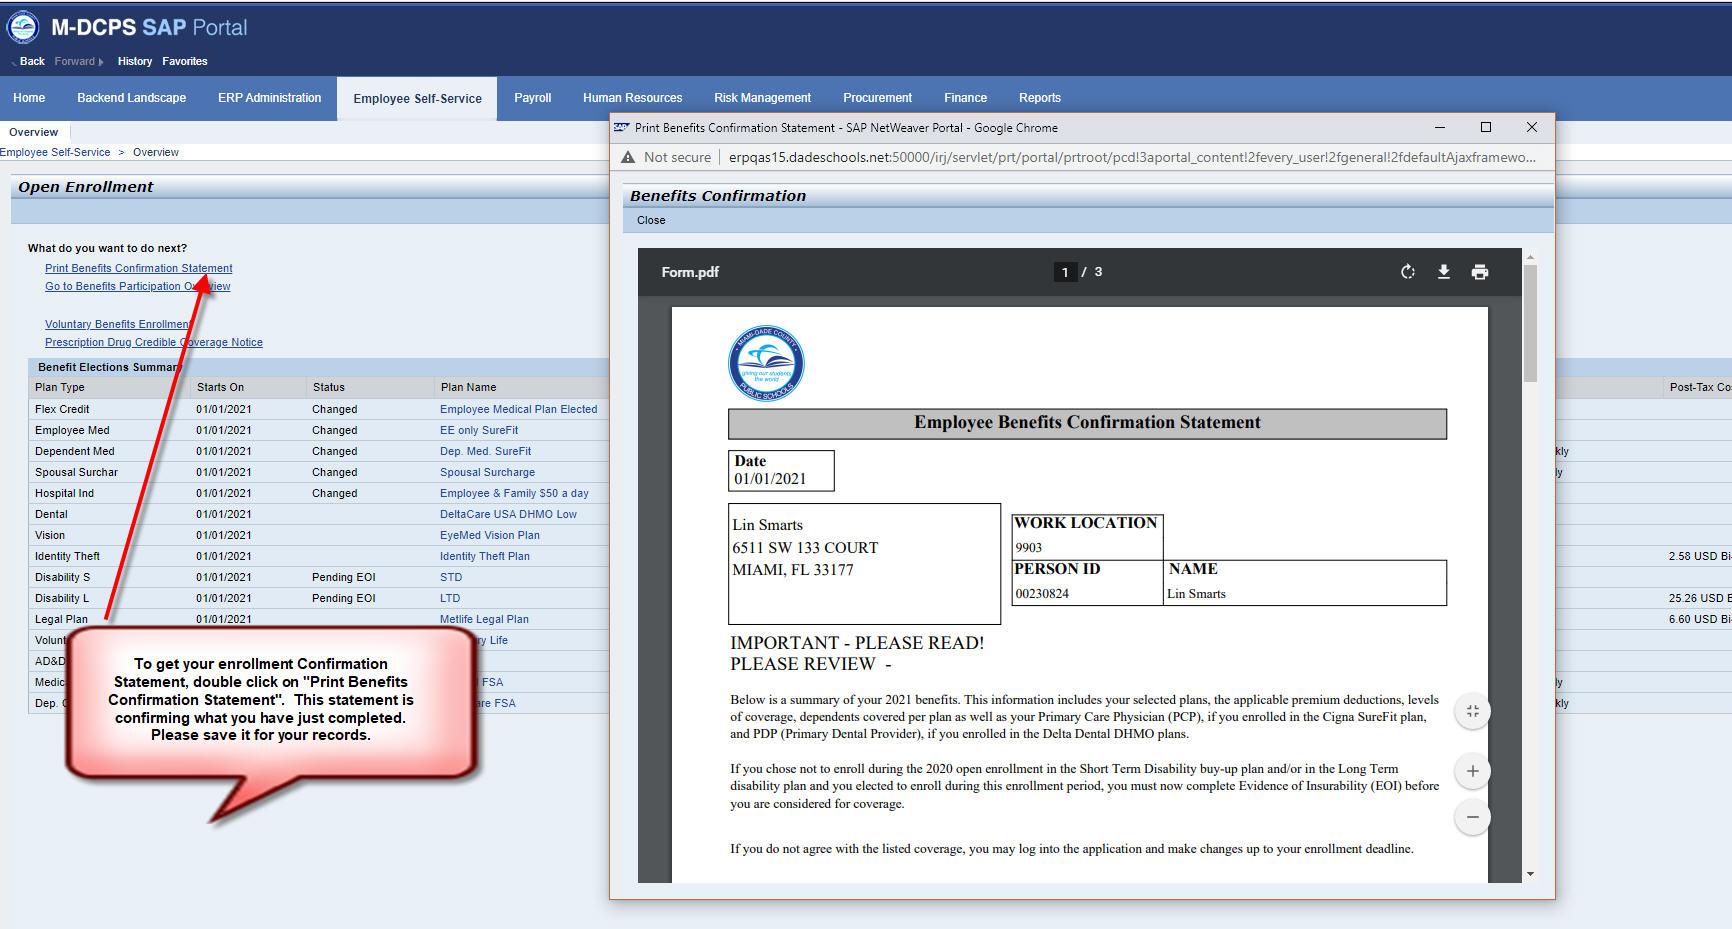1732x929 pixels.
Task: Rotate the PDF using the rotate icon
Action: pos(1408,272)
